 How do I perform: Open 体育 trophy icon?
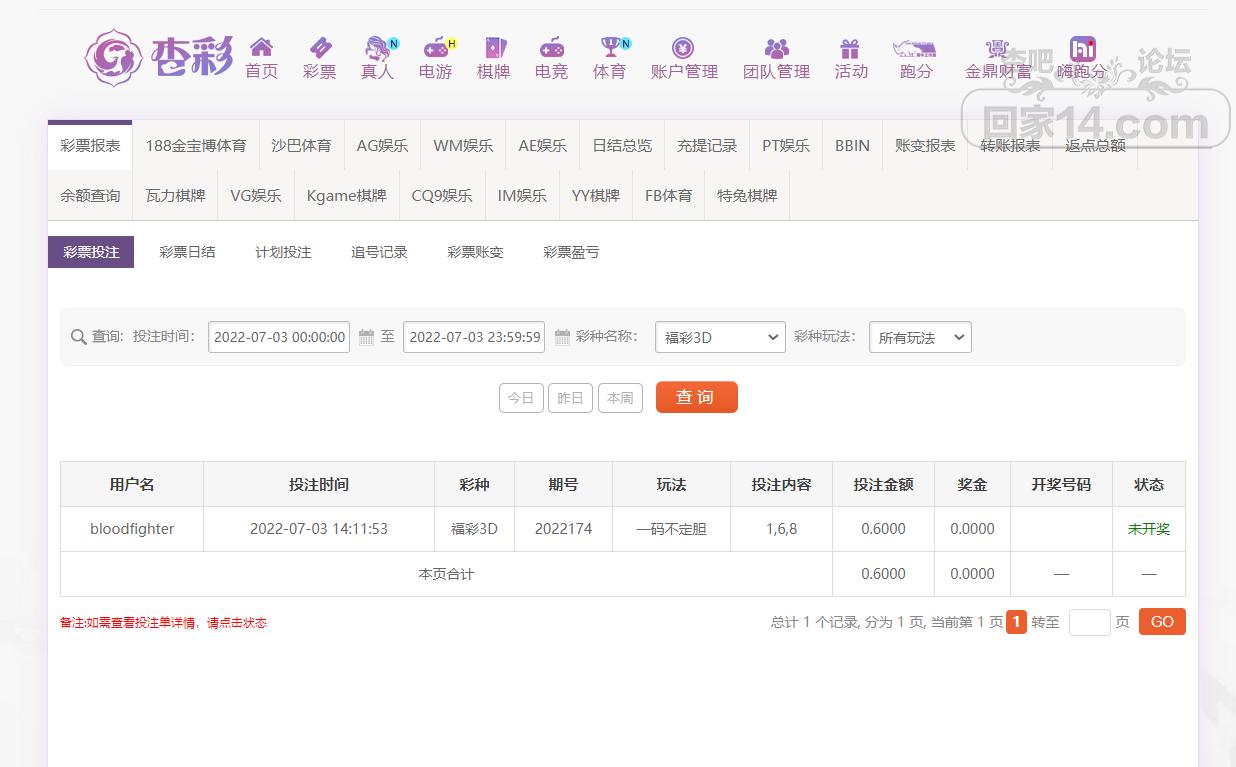(x=609, y=47)
